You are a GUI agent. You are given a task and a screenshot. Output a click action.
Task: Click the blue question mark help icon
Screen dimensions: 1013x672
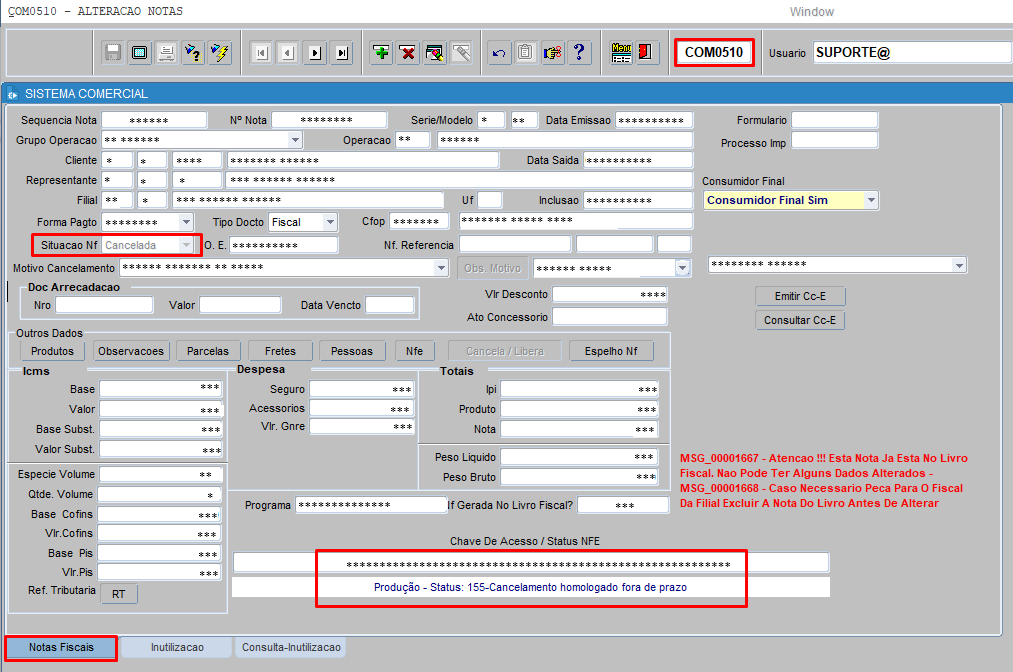click(x=579, y=53)
